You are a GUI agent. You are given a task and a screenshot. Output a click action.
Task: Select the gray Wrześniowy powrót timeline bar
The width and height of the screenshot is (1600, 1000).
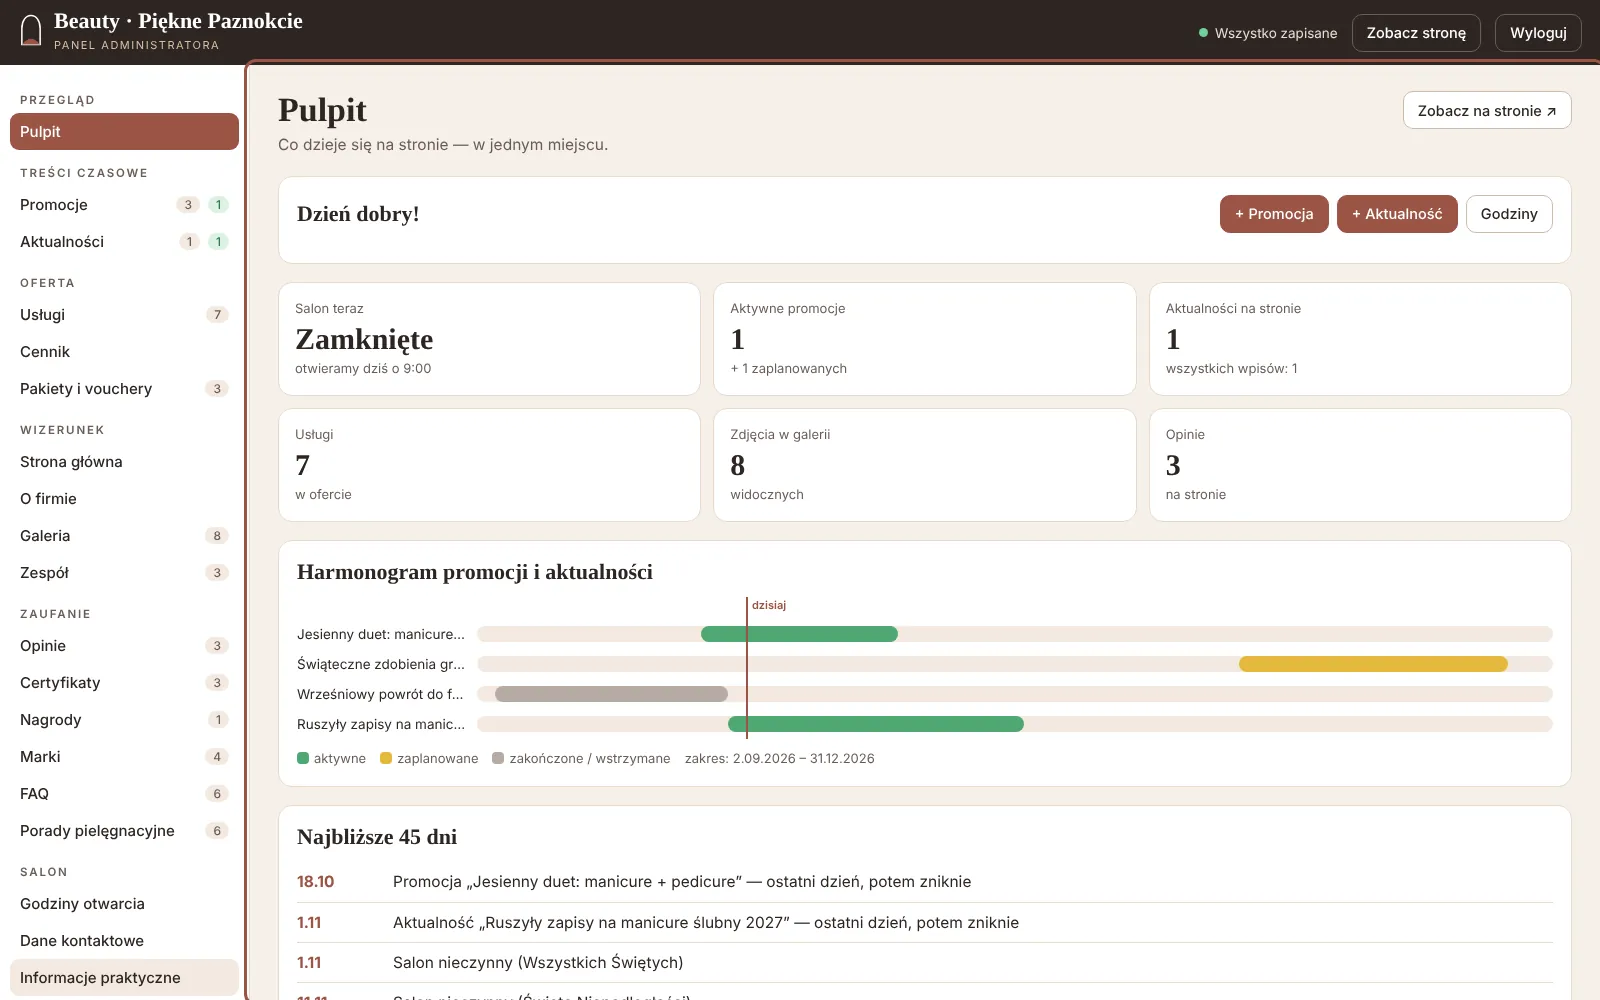tap(611, 694)
